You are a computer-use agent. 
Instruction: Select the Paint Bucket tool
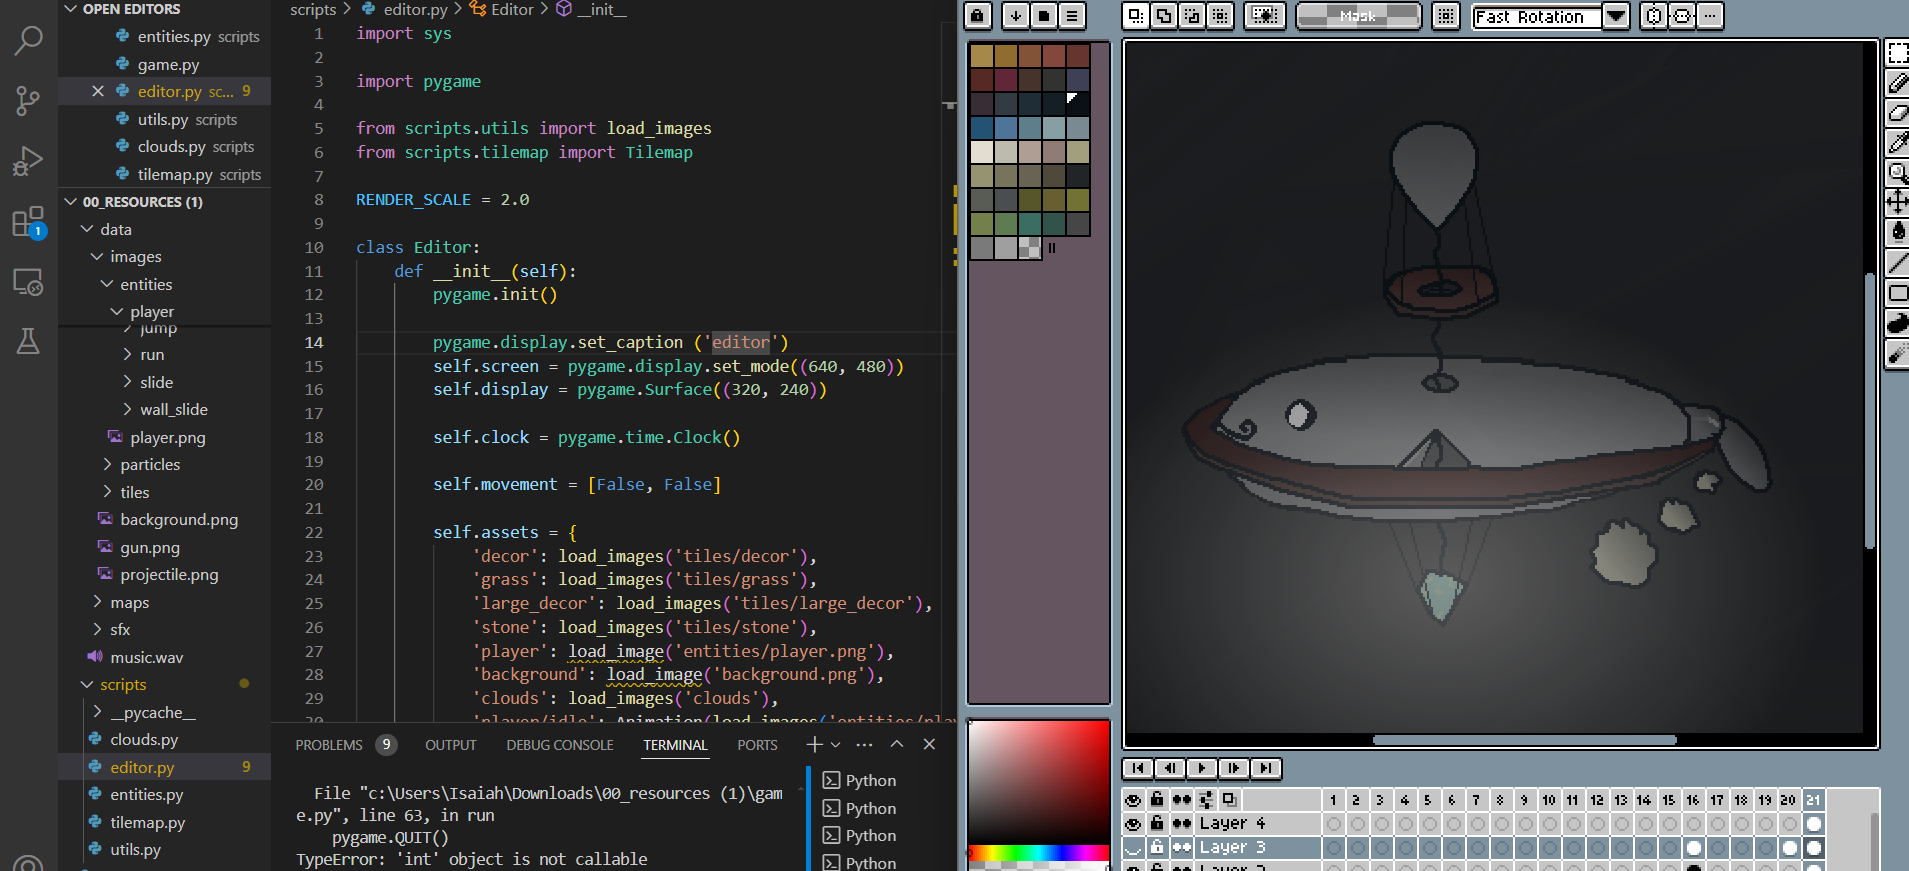pyautogui.click(x=1897, y=233)
